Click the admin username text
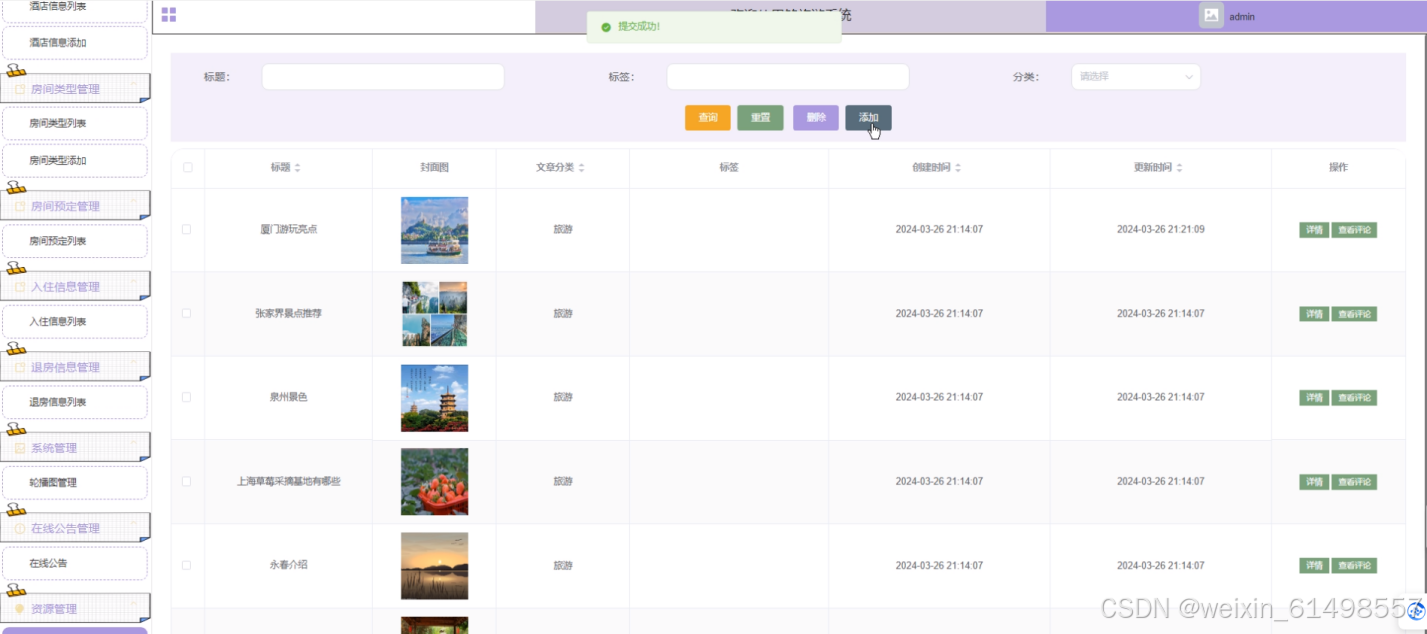Screen dimensions: 1427x634 [1242, 17]
